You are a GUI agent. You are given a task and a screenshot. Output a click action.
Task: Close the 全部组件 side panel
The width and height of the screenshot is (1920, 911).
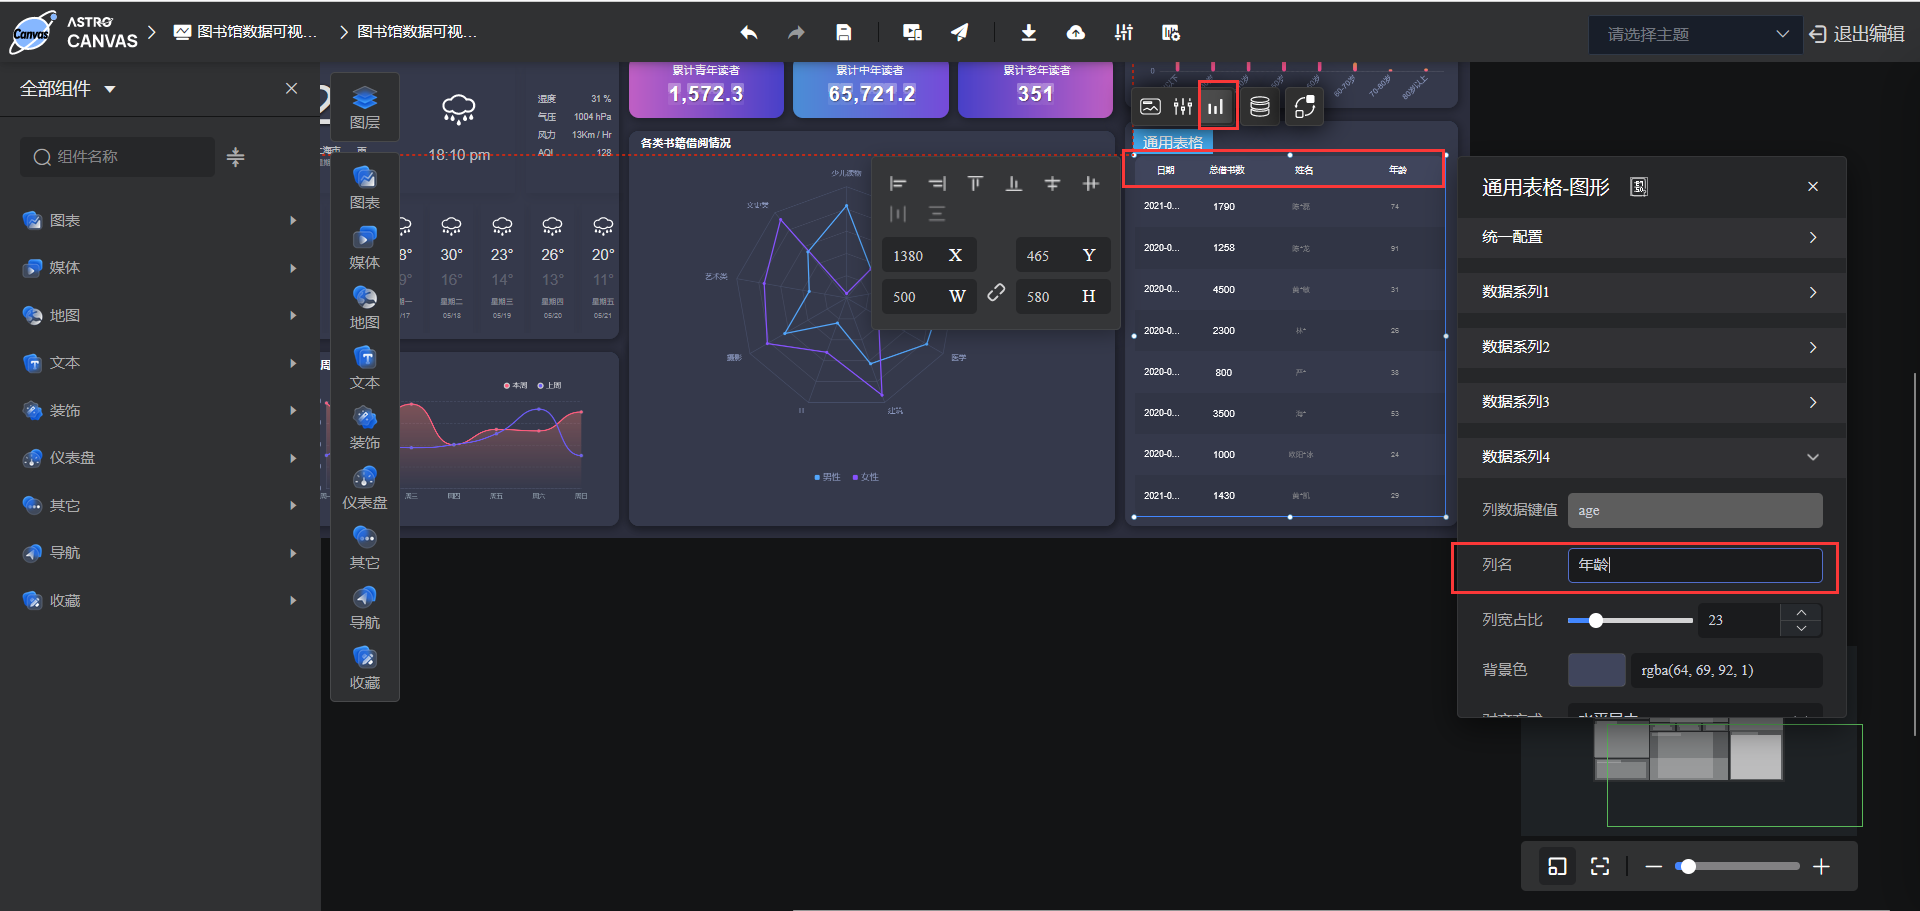291,88
